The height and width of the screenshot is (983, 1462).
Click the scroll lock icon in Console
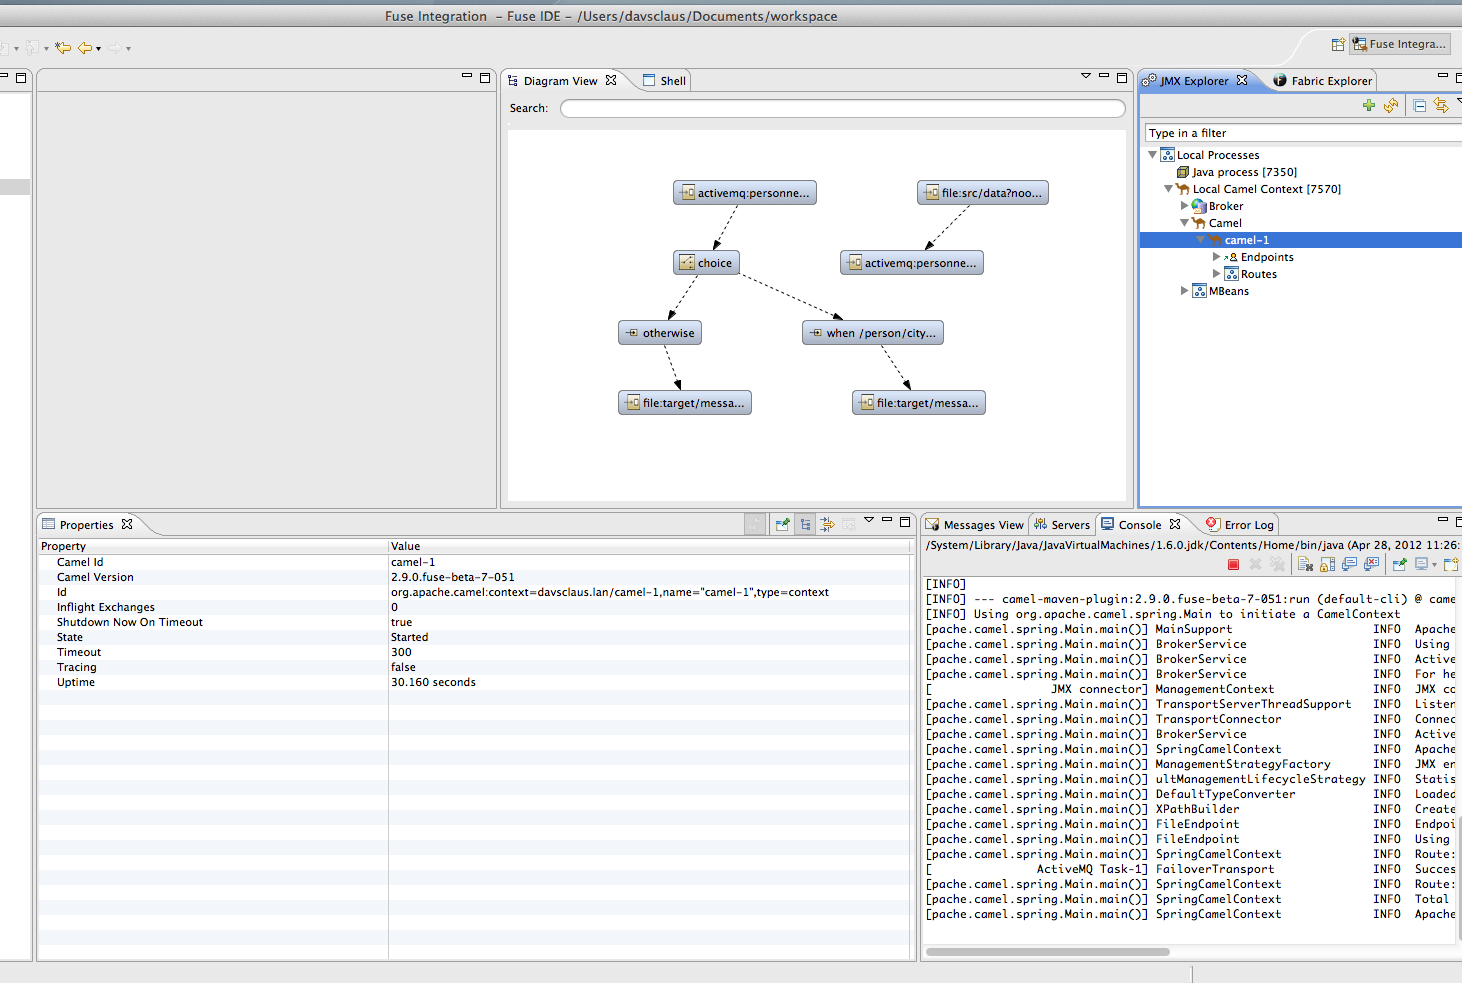pyautogui.click(x=1327, y=565)
